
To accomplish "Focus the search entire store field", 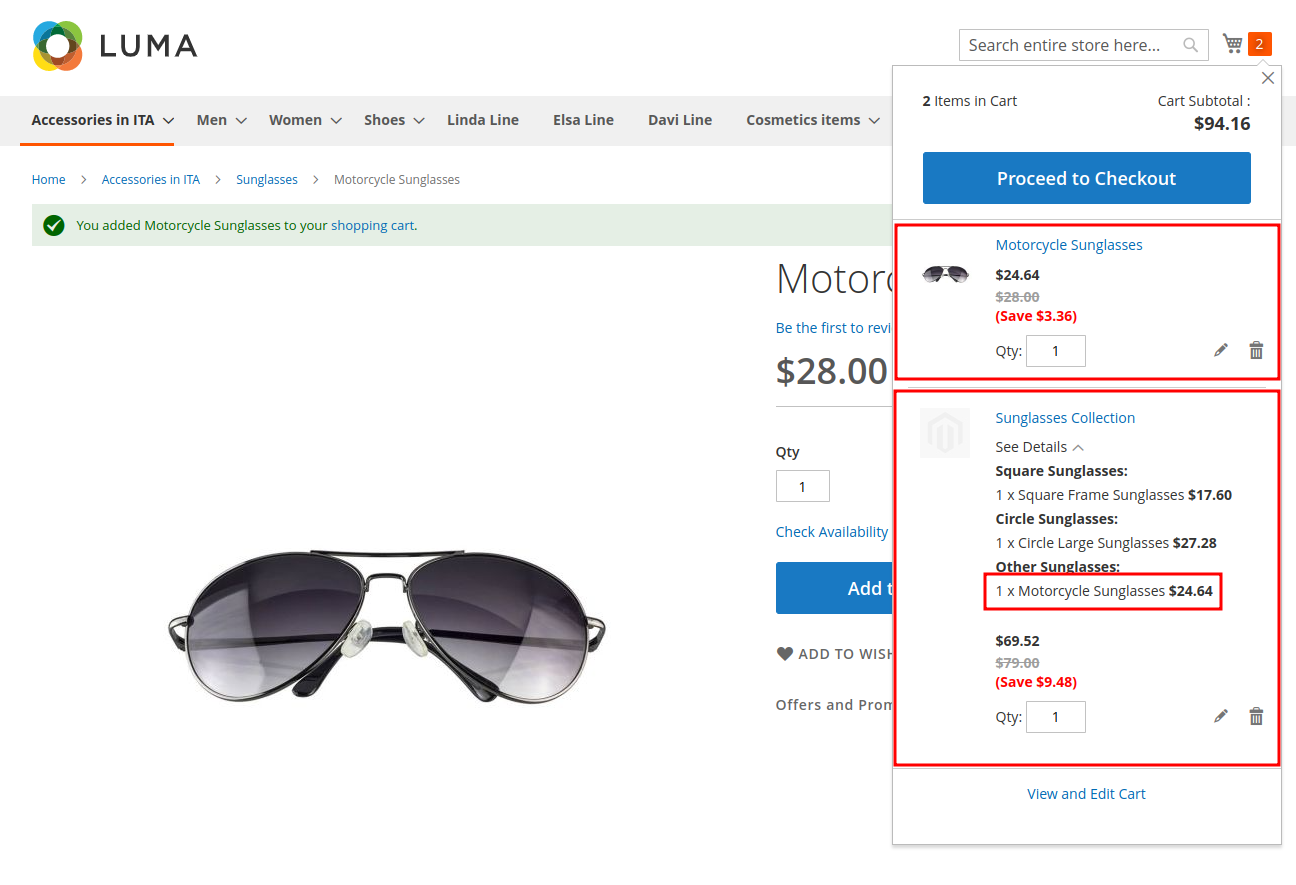I will coord(1065,45).
